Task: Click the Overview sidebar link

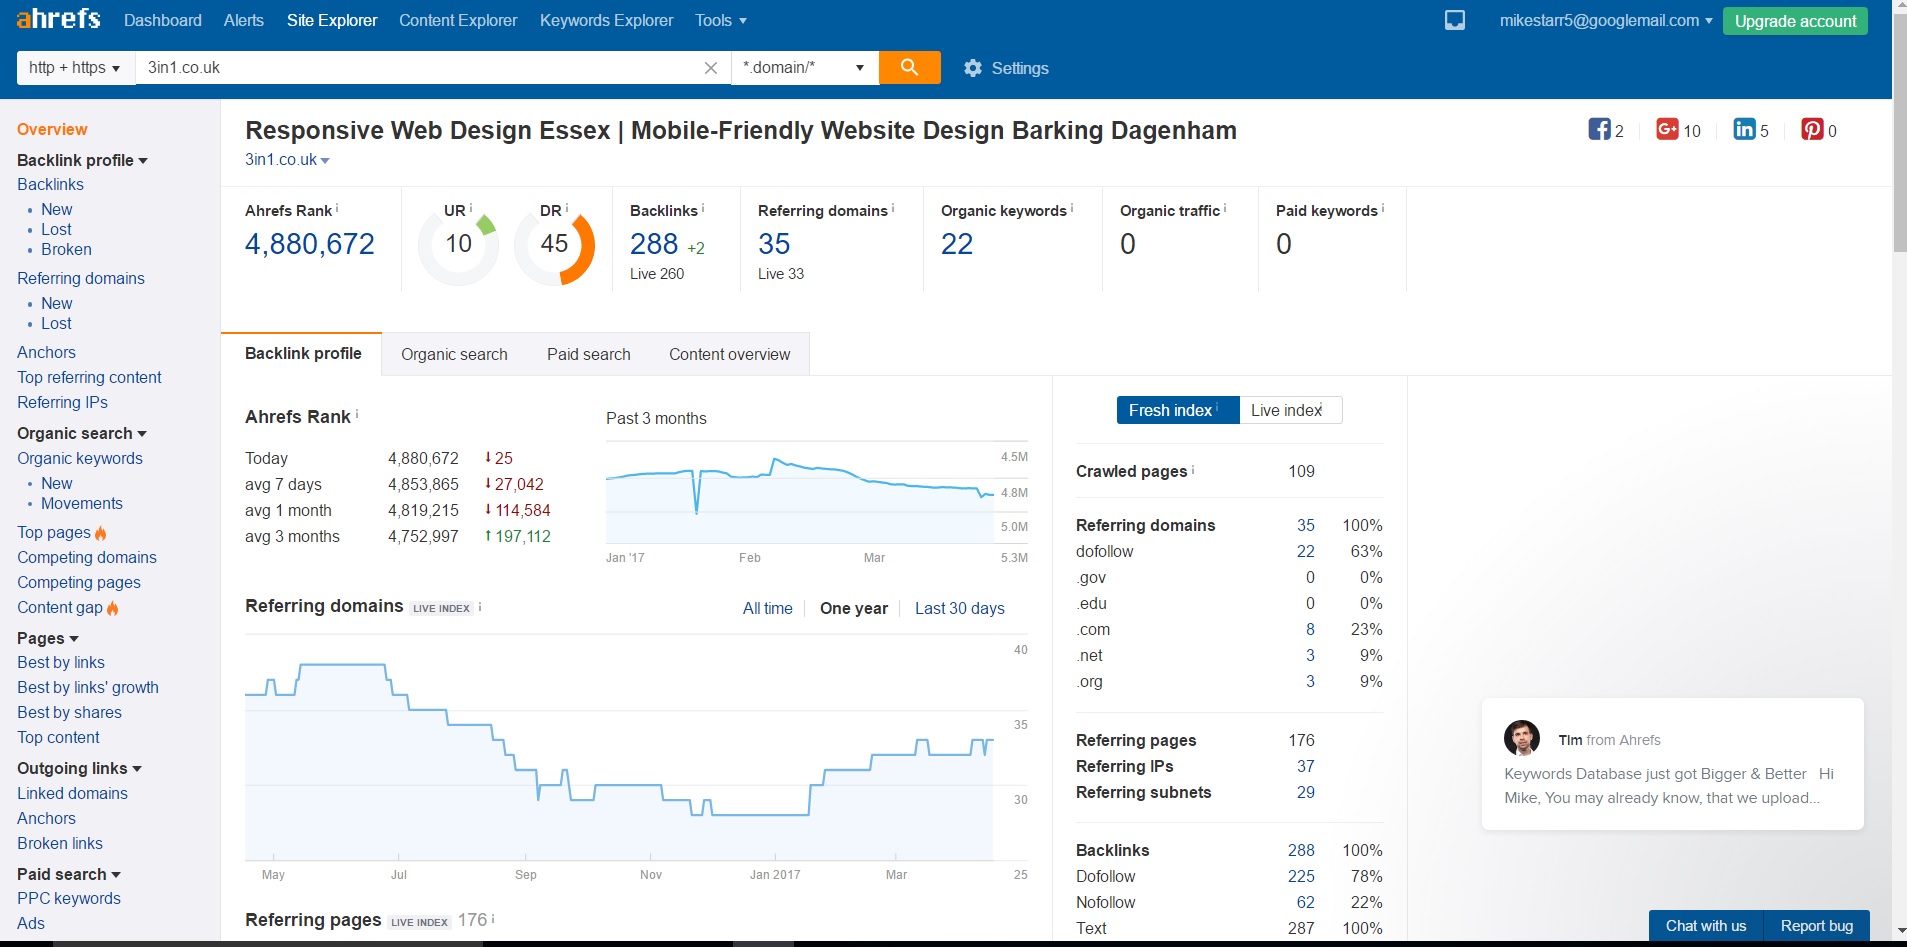Action: click(x=52, y=129)
